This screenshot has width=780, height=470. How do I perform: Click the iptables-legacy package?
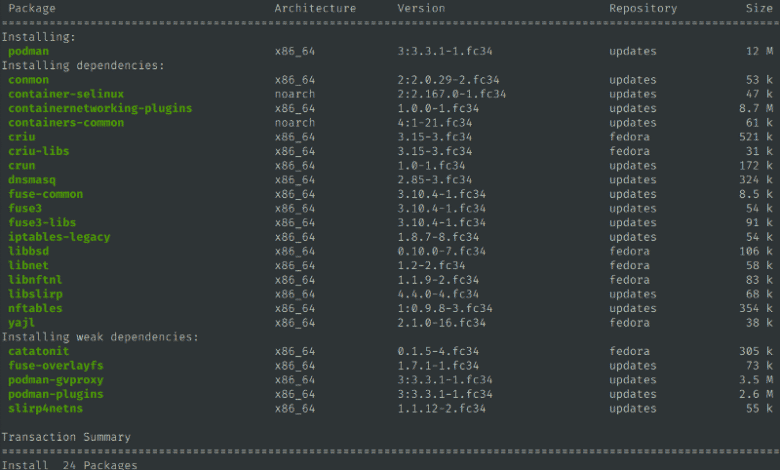tap(59, 237)
